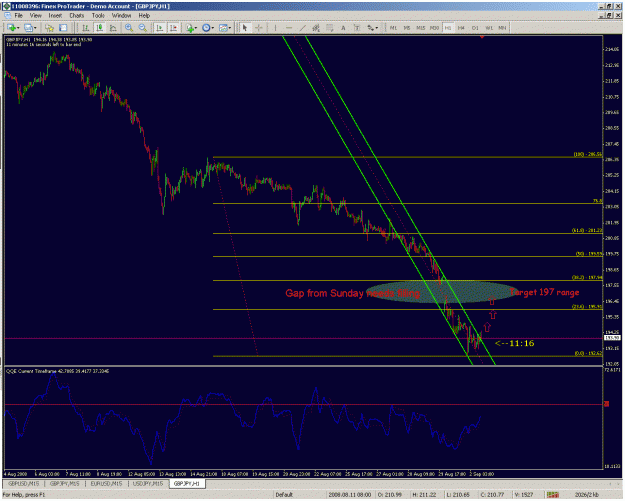Open the Tools menu
This screenshot has width=625, height=501.
pyautogui.click(x=98, y=16)
